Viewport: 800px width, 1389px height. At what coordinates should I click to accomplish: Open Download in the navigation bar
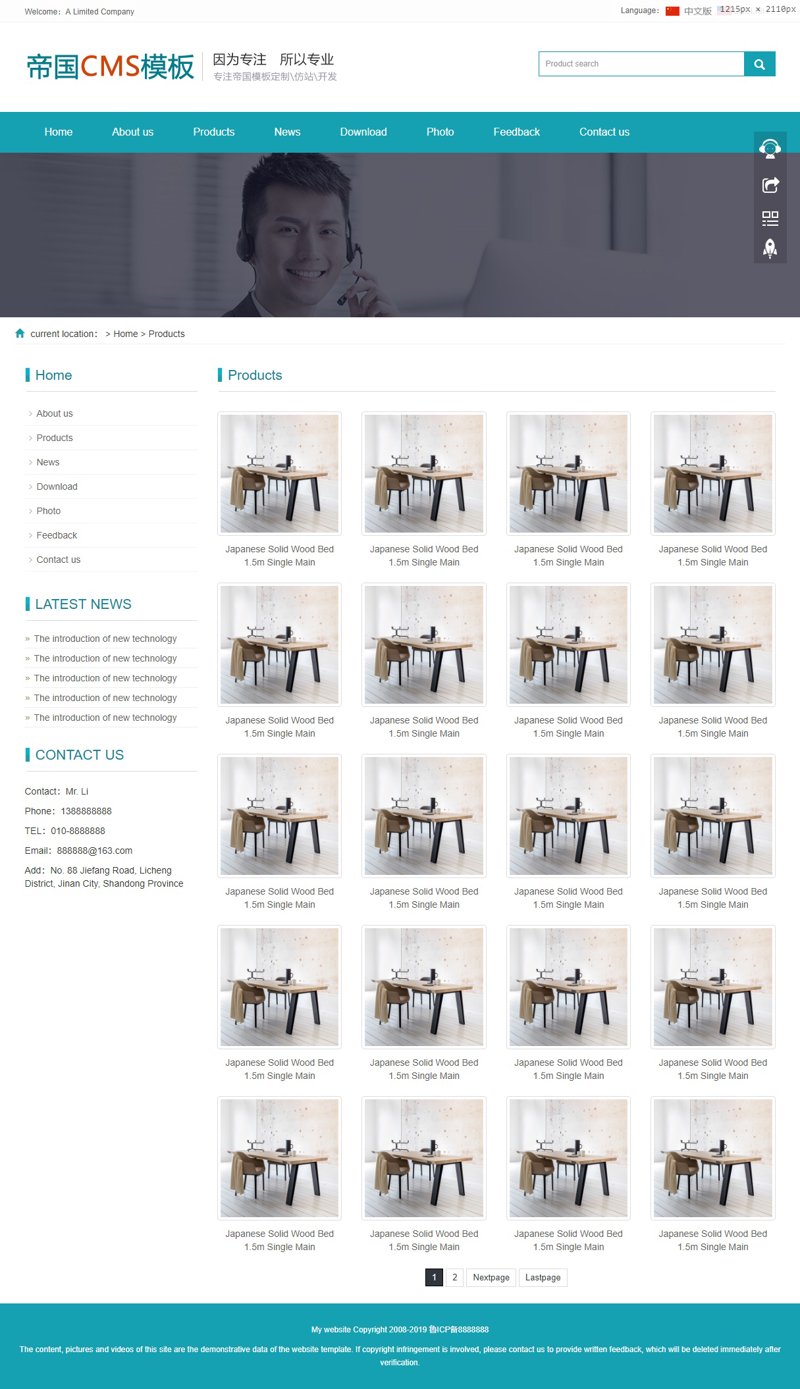(363, 132)
